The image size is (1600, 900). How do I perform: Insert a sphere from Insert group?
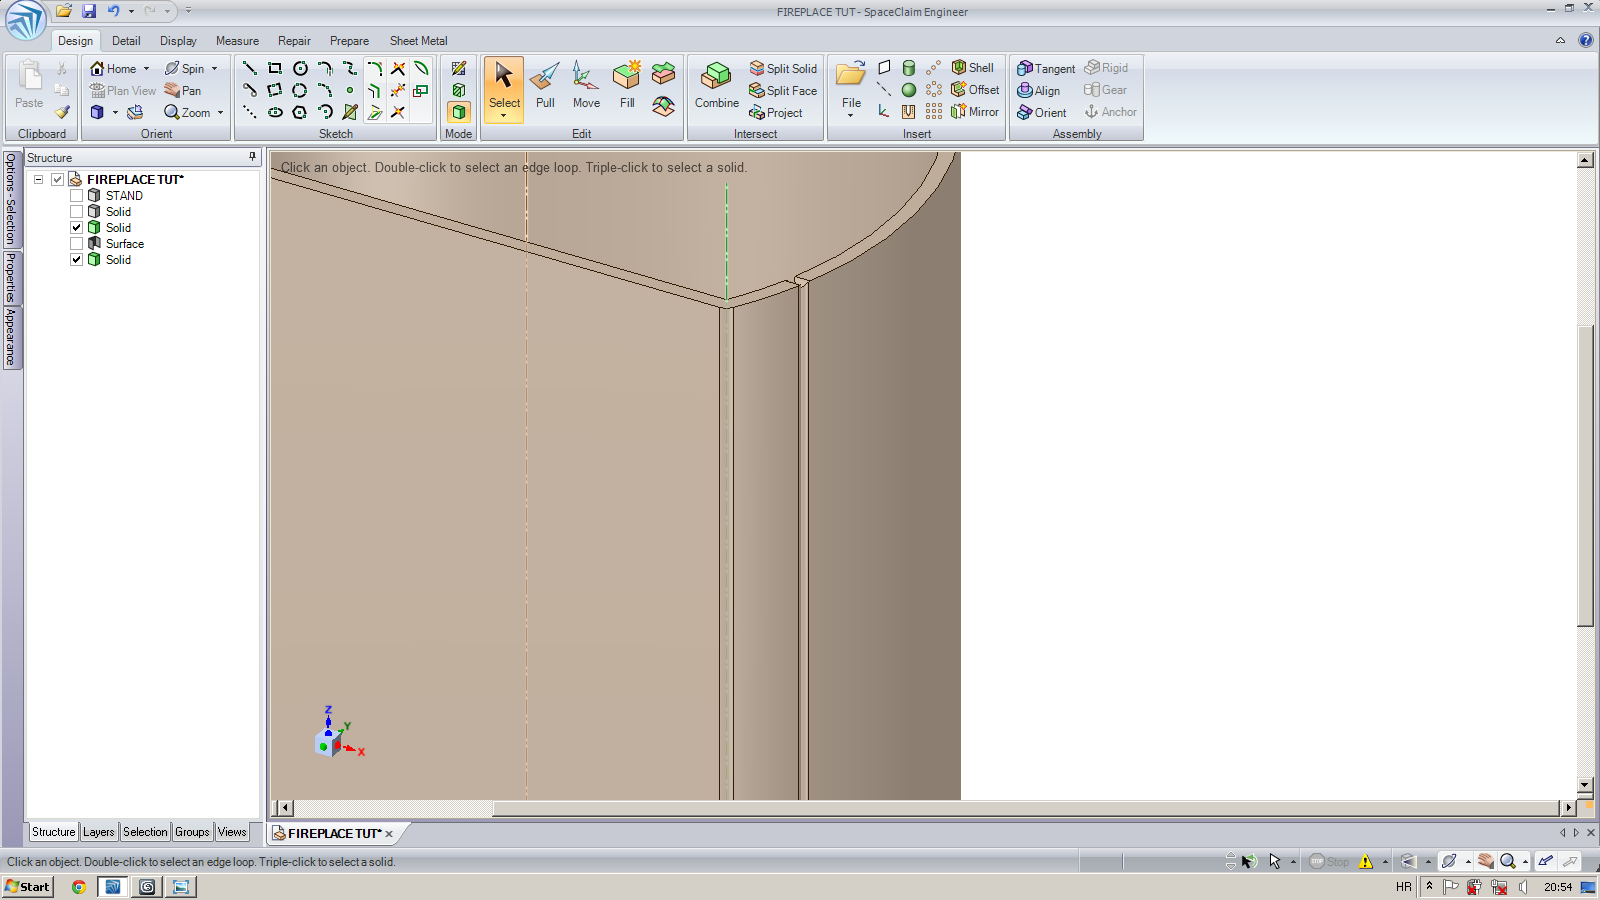pos(909,90)
